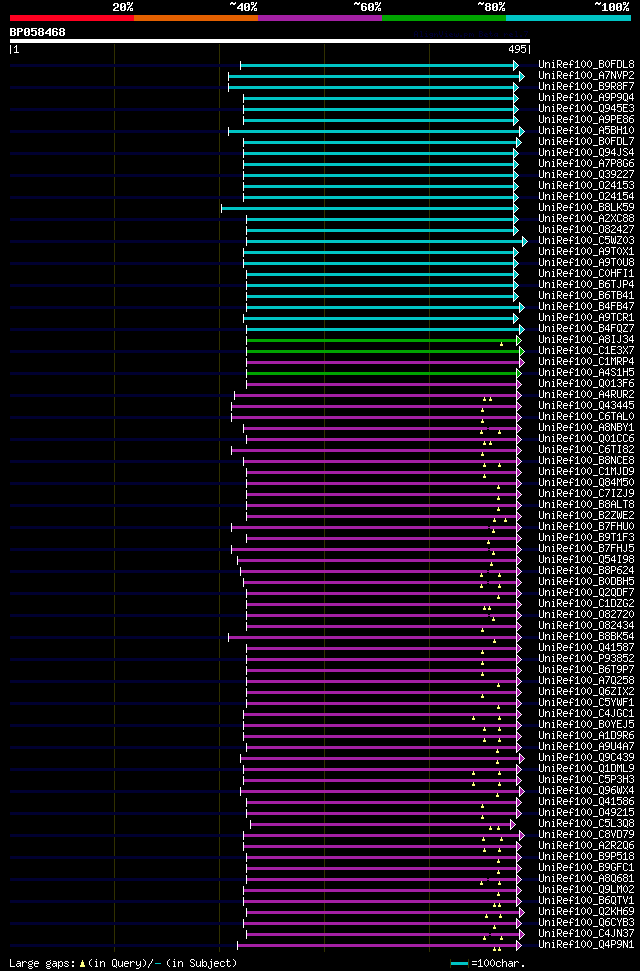Screen dimensions: 640x971
Task: Select the UniRef100_B4FB47 label
Action: pyautogui.click(x=586, y=307)
